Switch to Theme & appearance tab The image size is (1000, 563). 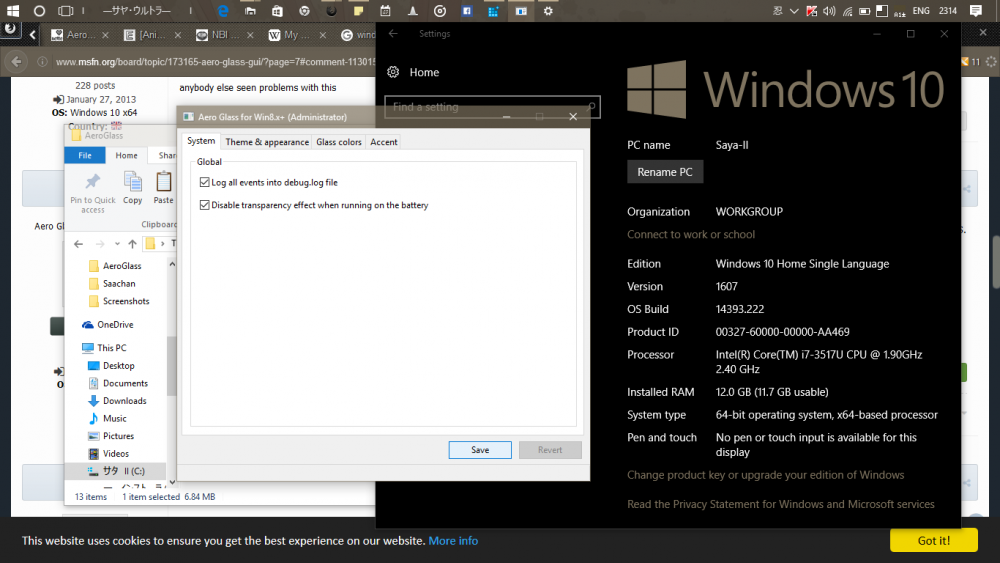[x=267, y=142]
